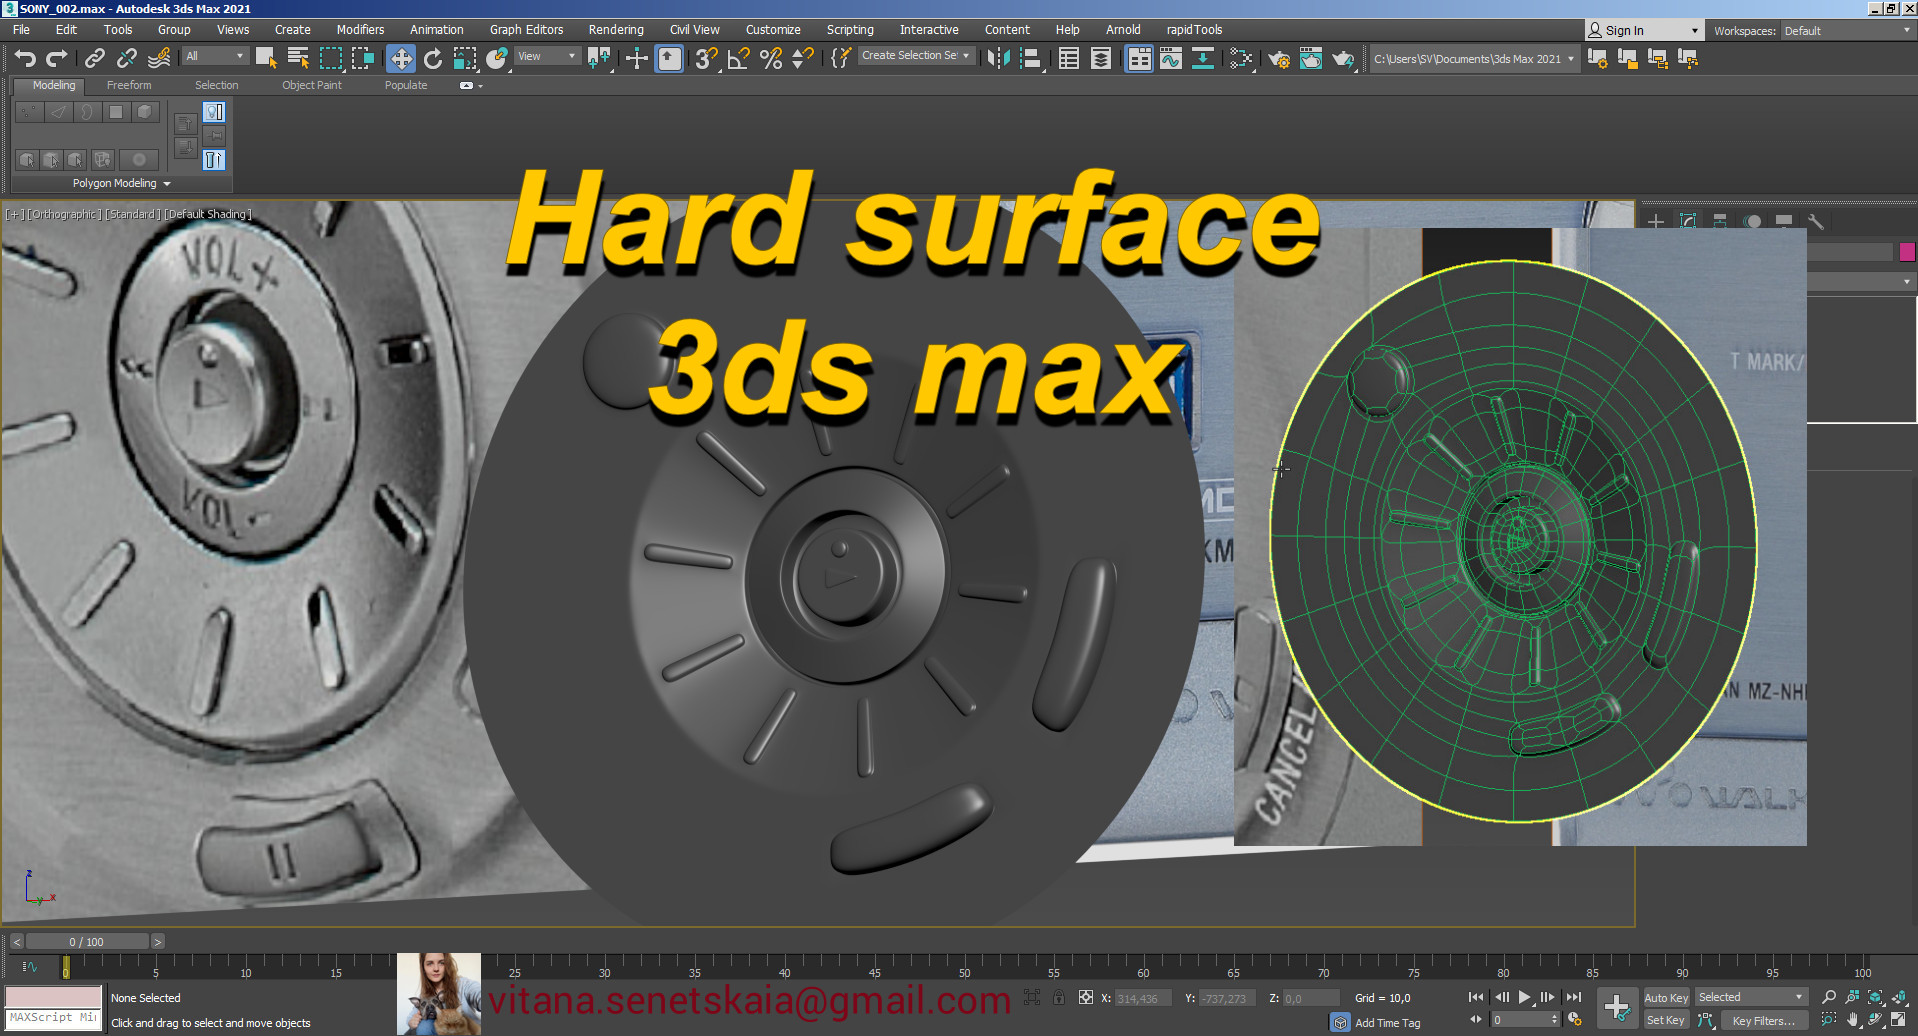Toggle the 3D Snaps button
Screen dimensions: 1918x1036
[707, 58]
